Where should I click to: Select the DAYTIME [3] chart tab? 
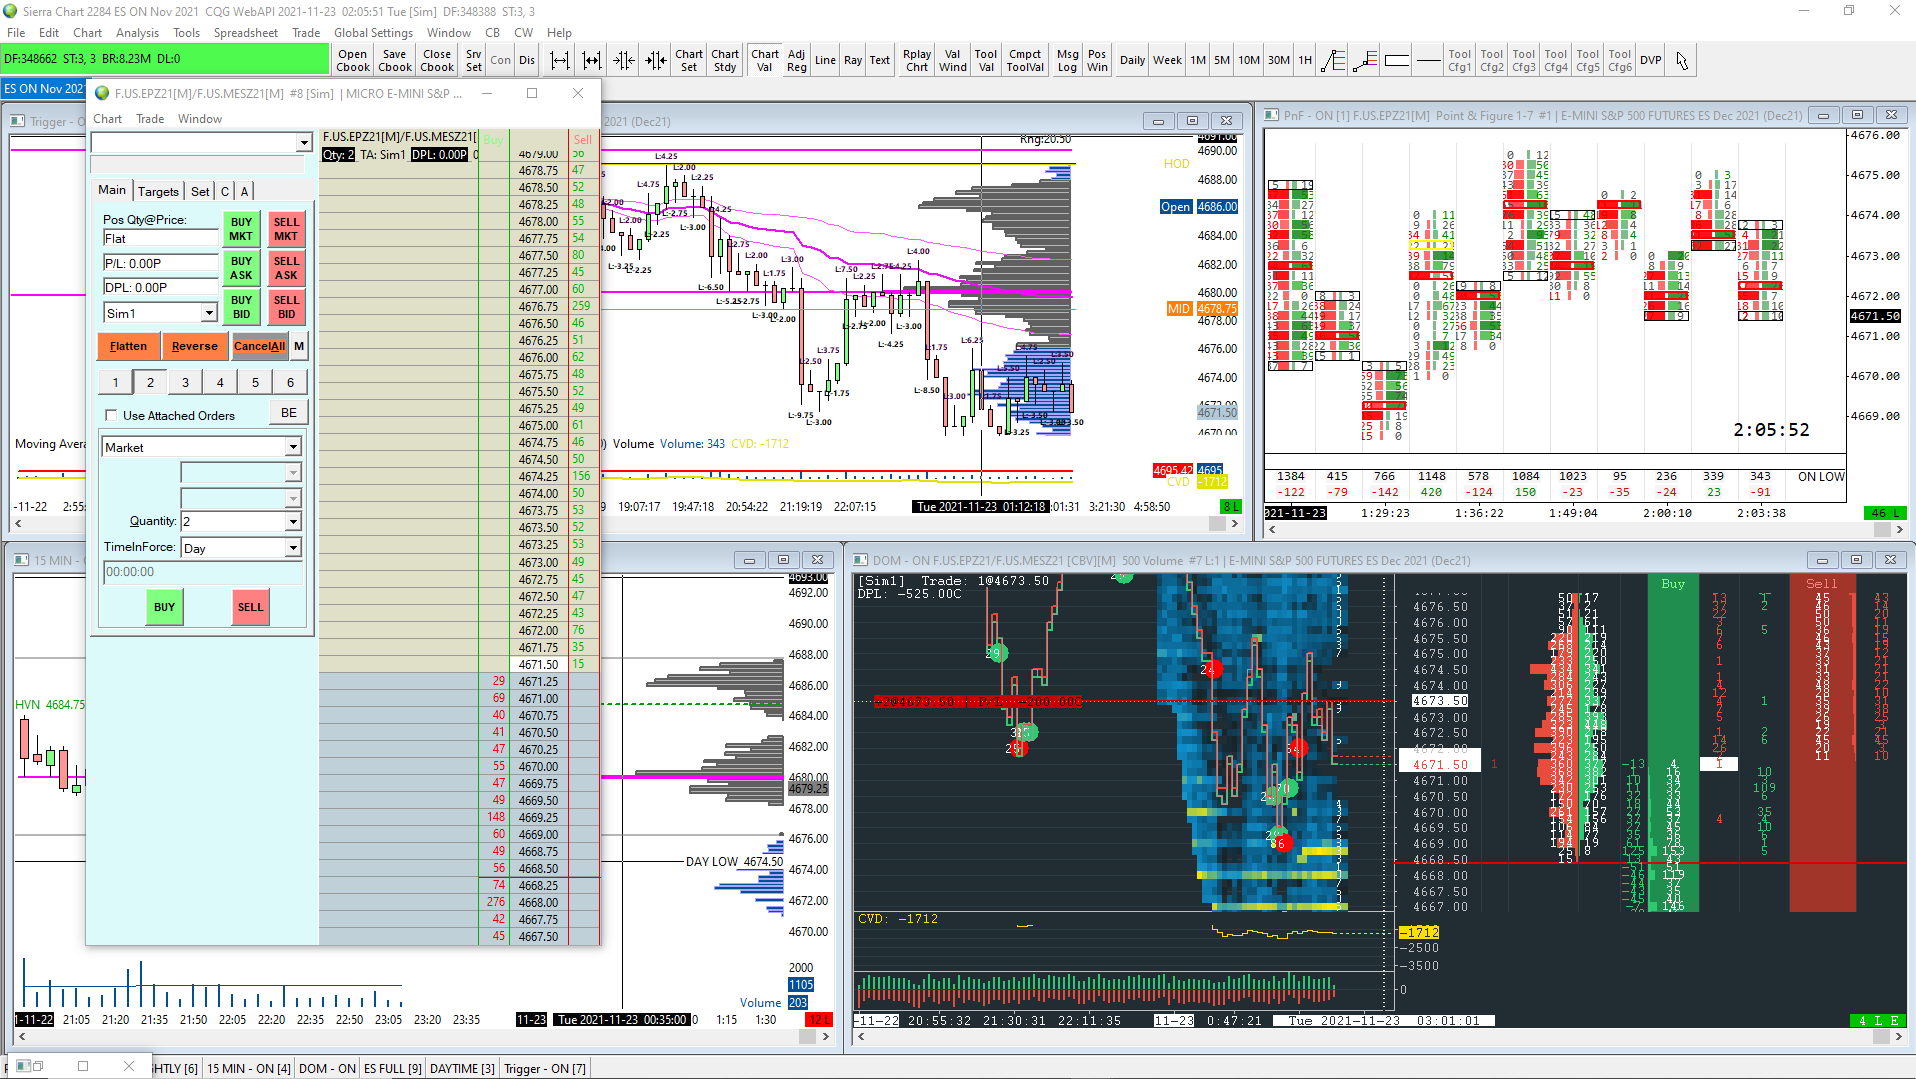[462, 1069]
